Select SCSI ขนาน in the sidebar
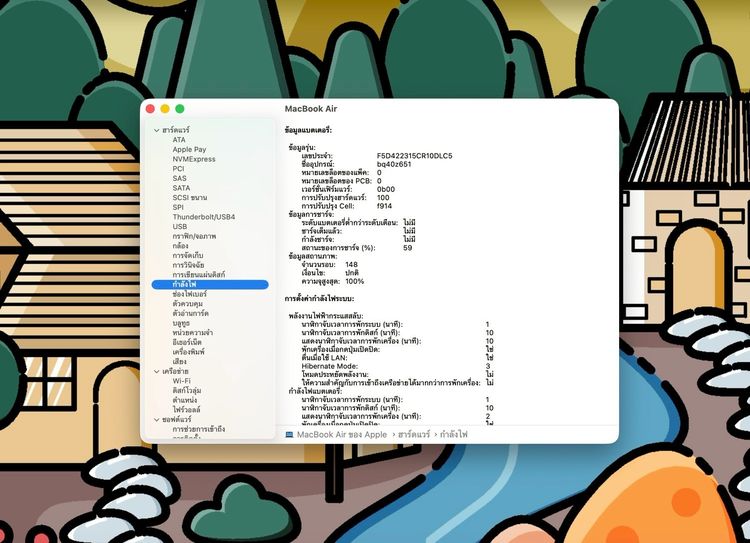Screen dimensions: 750x543 click(x=189, y=198)
